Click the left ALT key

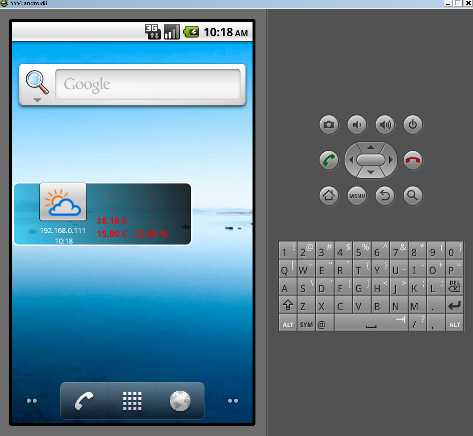tap(287, 323)
